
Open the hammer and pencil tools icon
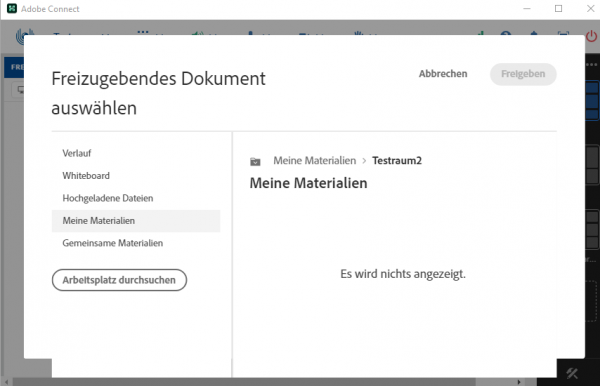[572, 373]
